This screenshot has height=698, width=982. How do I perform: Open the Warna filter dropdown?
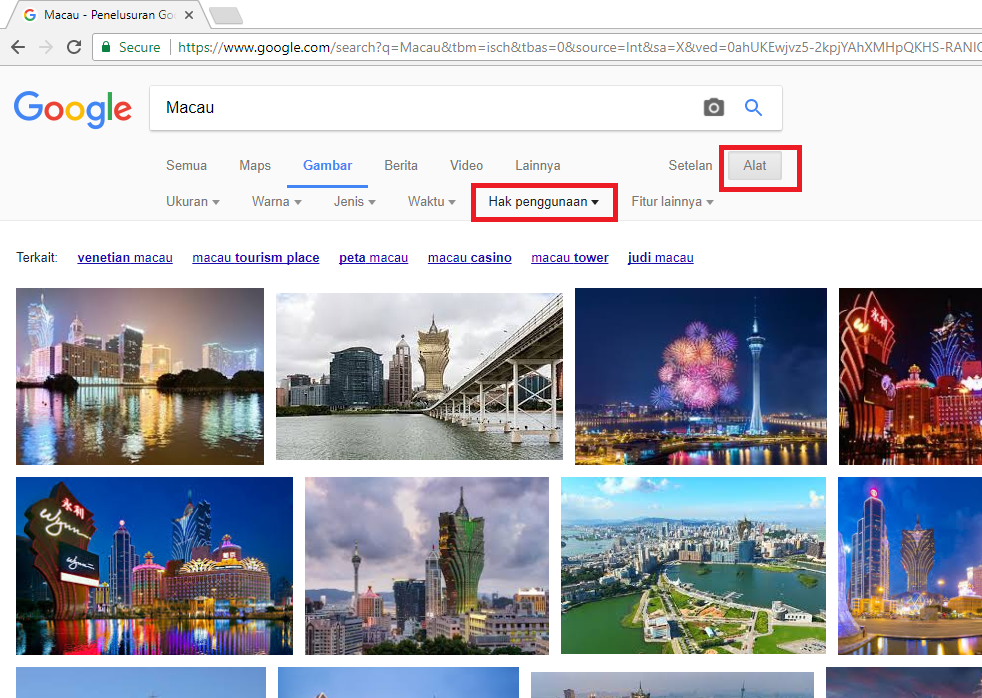[x=274, y=201]
